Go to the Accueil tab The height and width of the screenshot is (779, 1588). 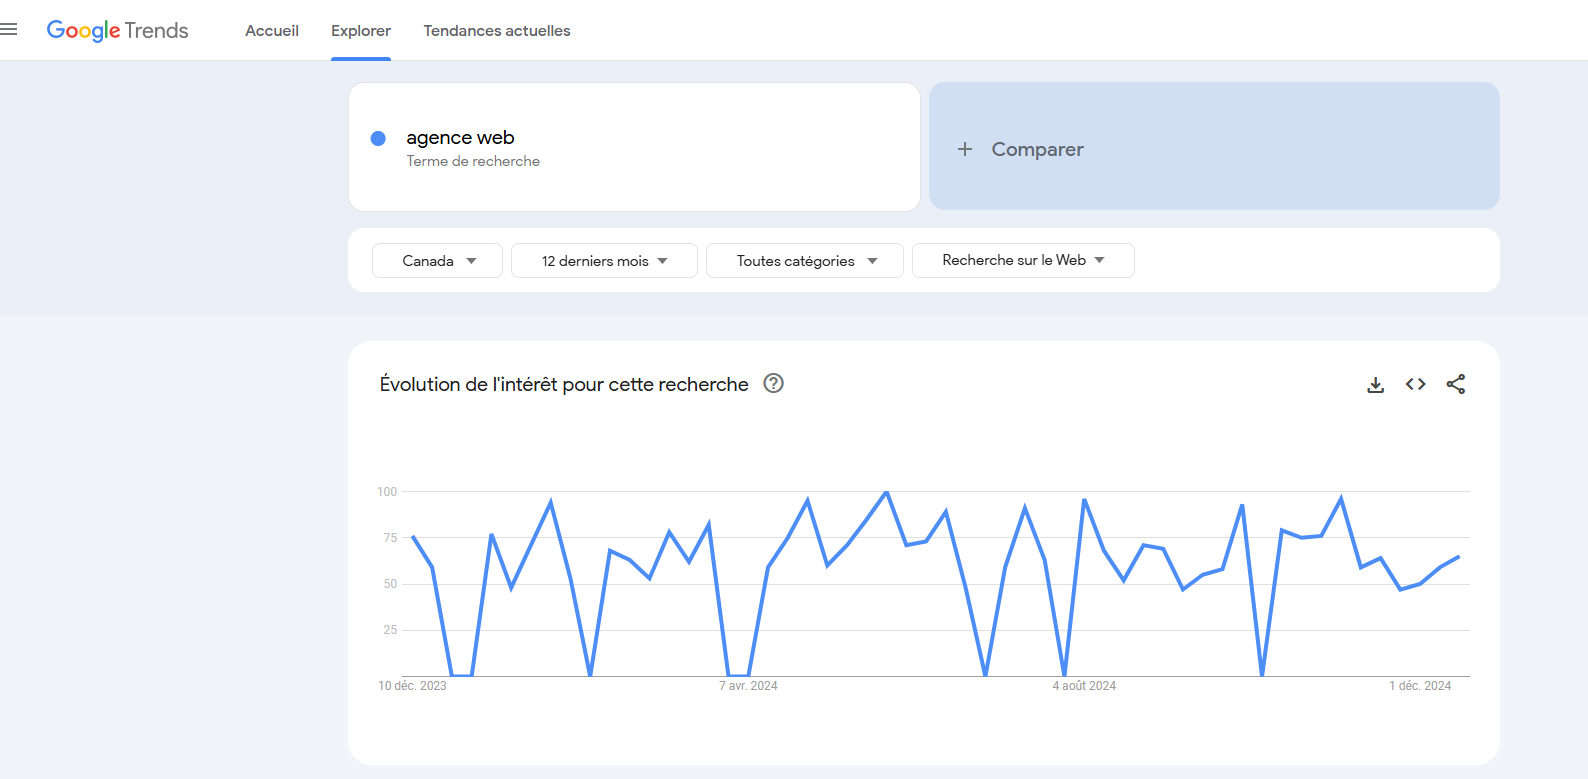click(x=272, y=31)
